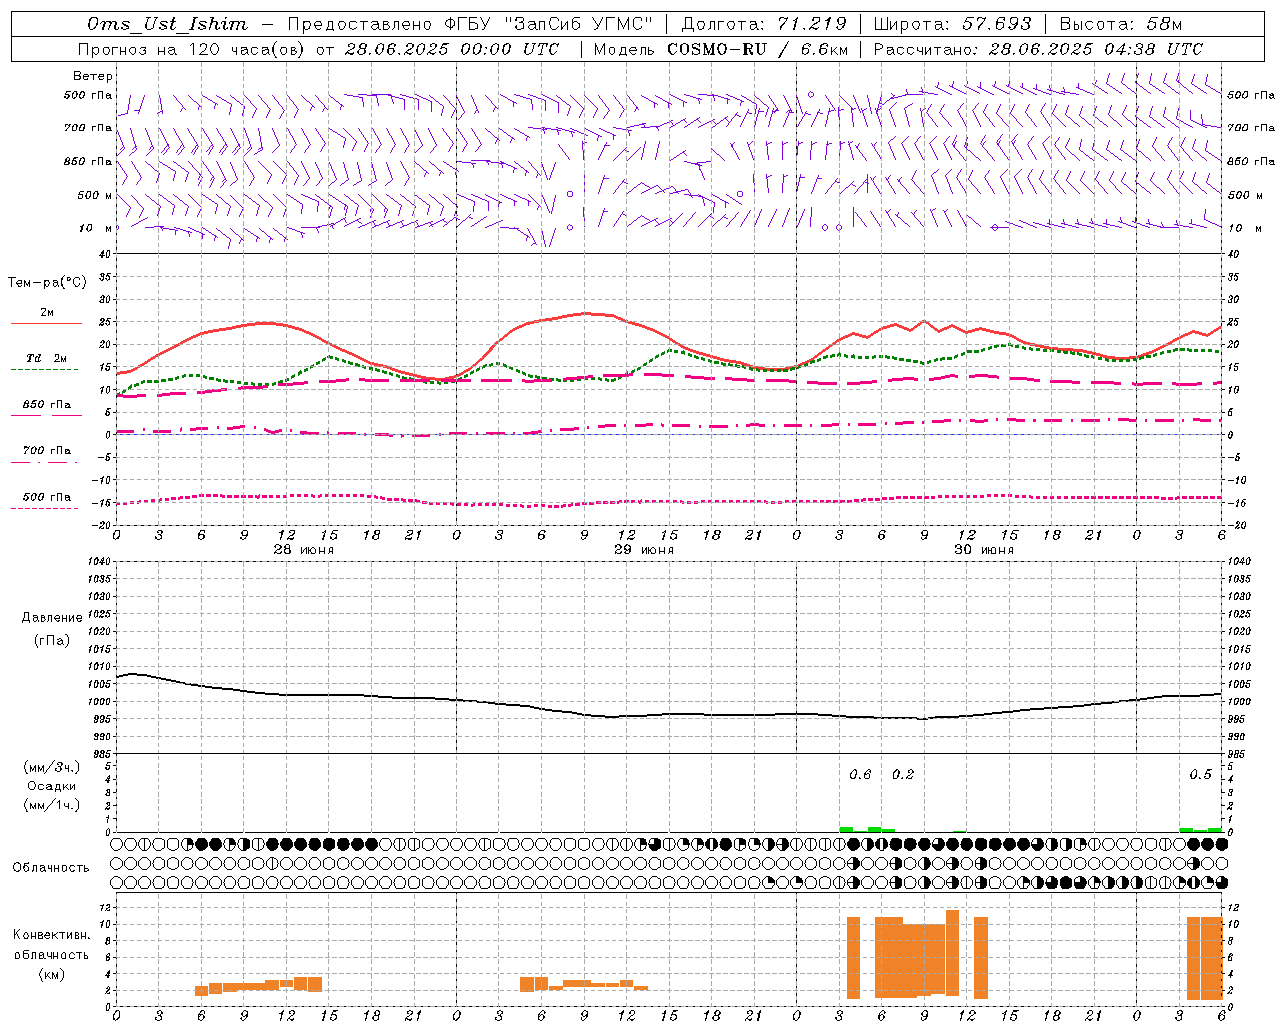Select the elevation text Высота: 58м
1280x1024 pixels.
[1120, 24]
